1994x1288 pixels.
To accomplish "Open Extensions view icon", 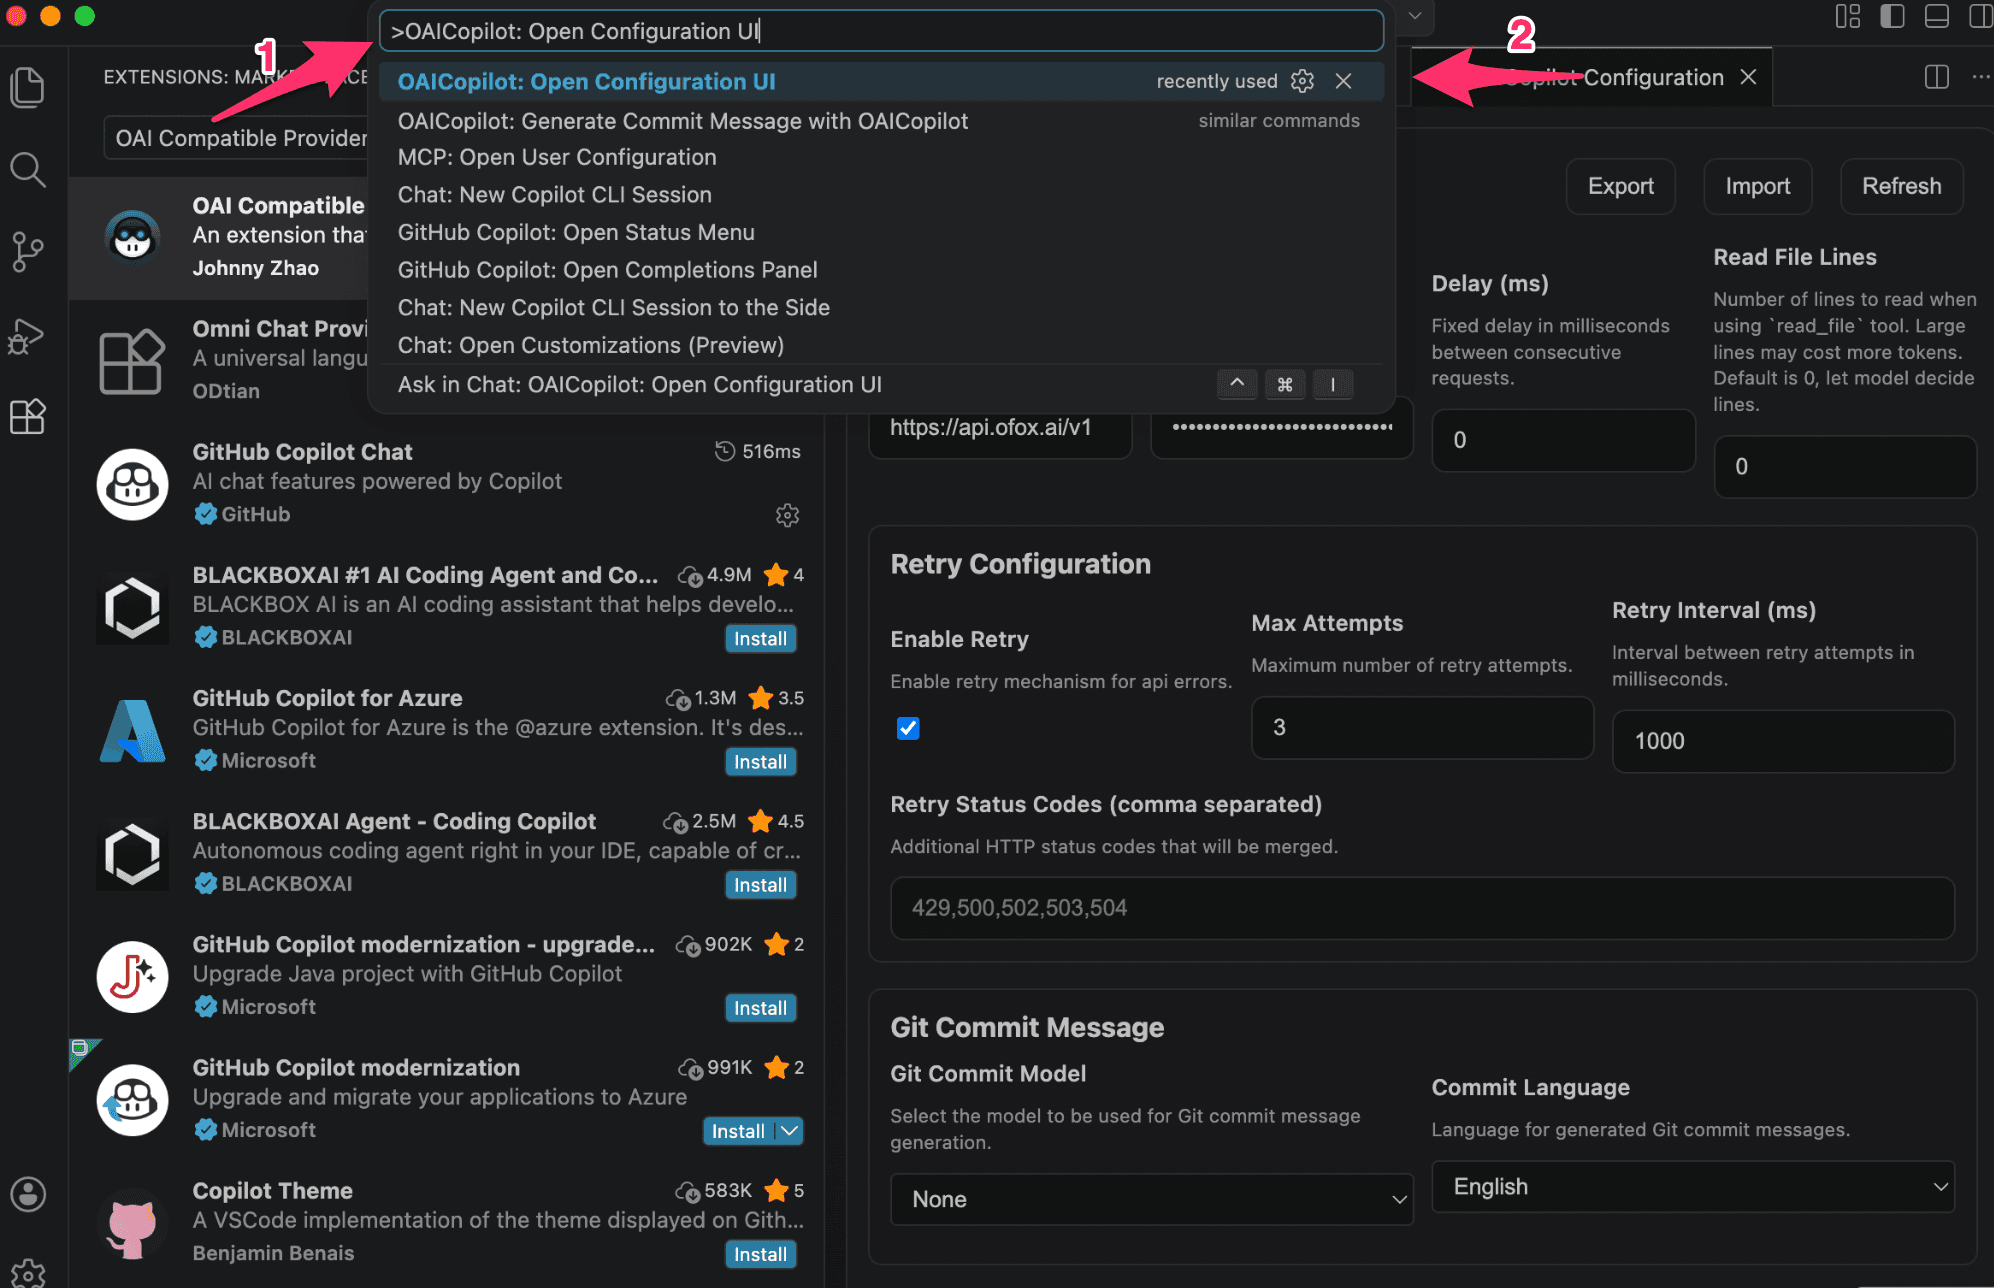I will click(27, 416).
